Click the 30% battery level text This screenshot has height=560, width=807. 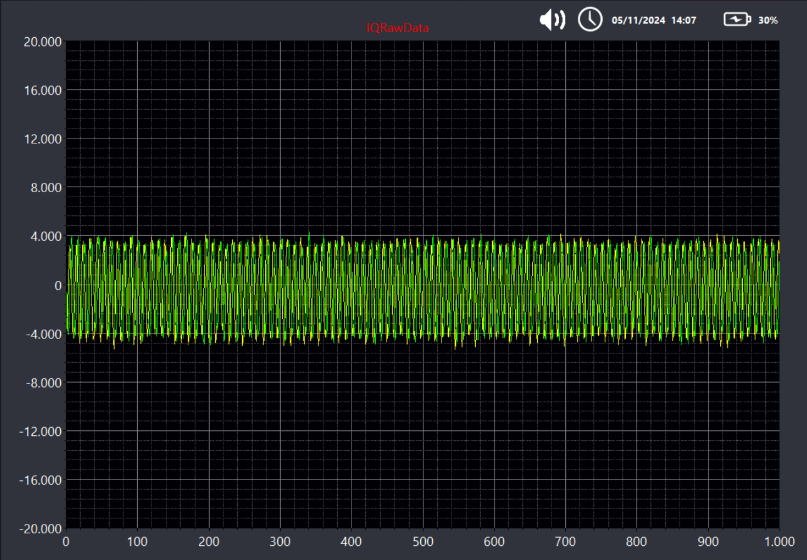pos(767,21)
